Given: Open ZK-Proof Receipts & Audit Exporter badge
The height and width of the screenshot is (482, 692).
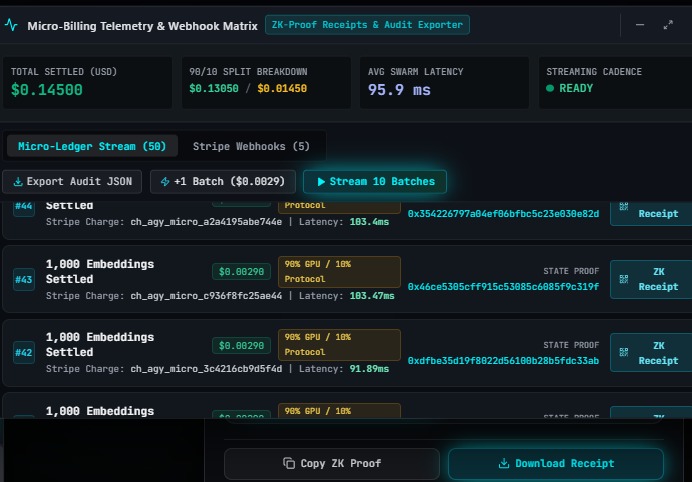Looking at the screenshot, I should pyautogui.click(x=367, y=25).
